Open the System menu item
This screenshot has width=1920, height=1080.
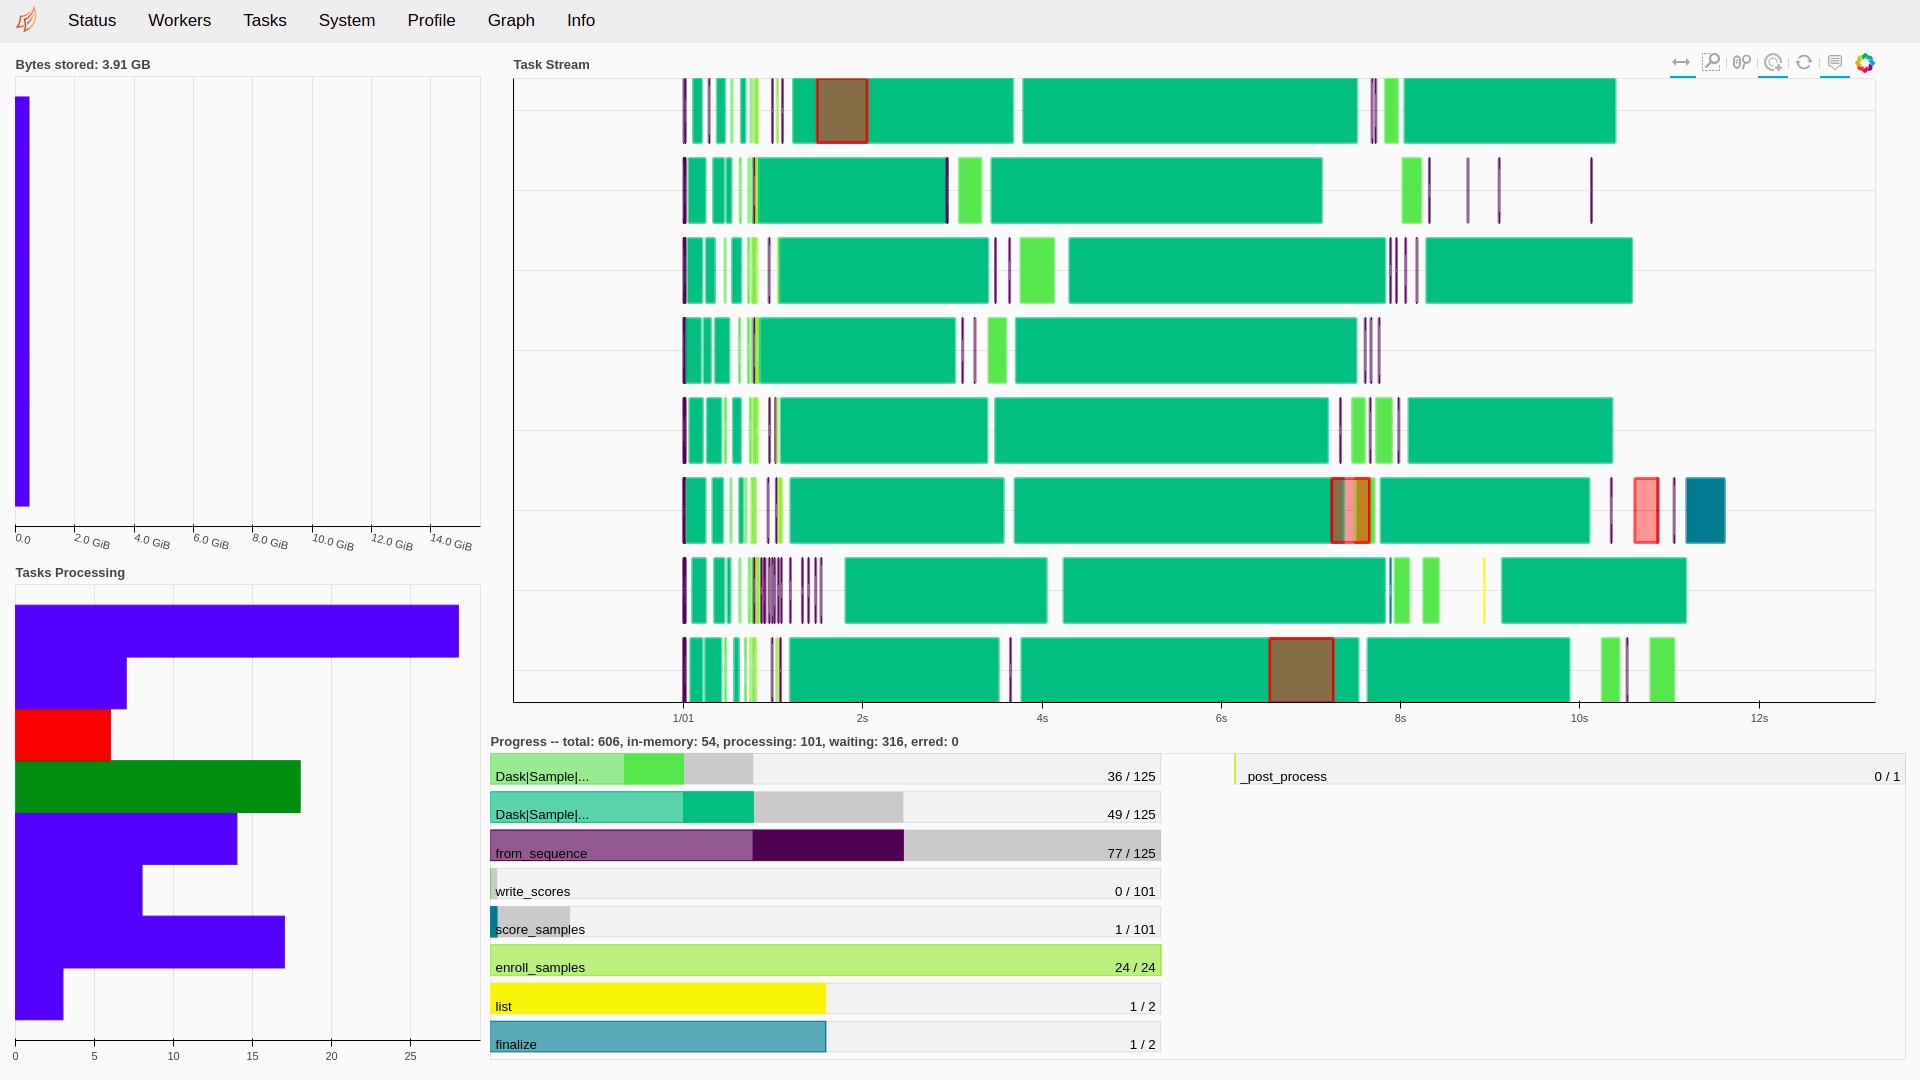coord(347,20)
